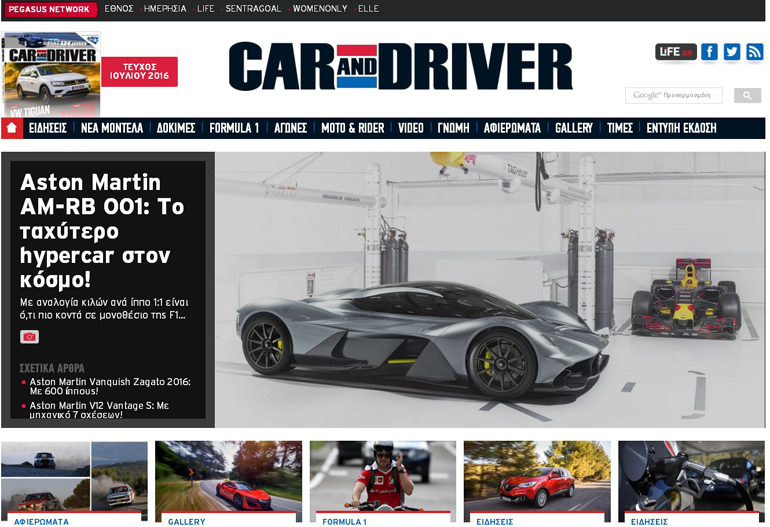Open the ΕΙΔΗΣΕΙΣ menu item
This screenshot has width=770, height=527.
(48, 128)
